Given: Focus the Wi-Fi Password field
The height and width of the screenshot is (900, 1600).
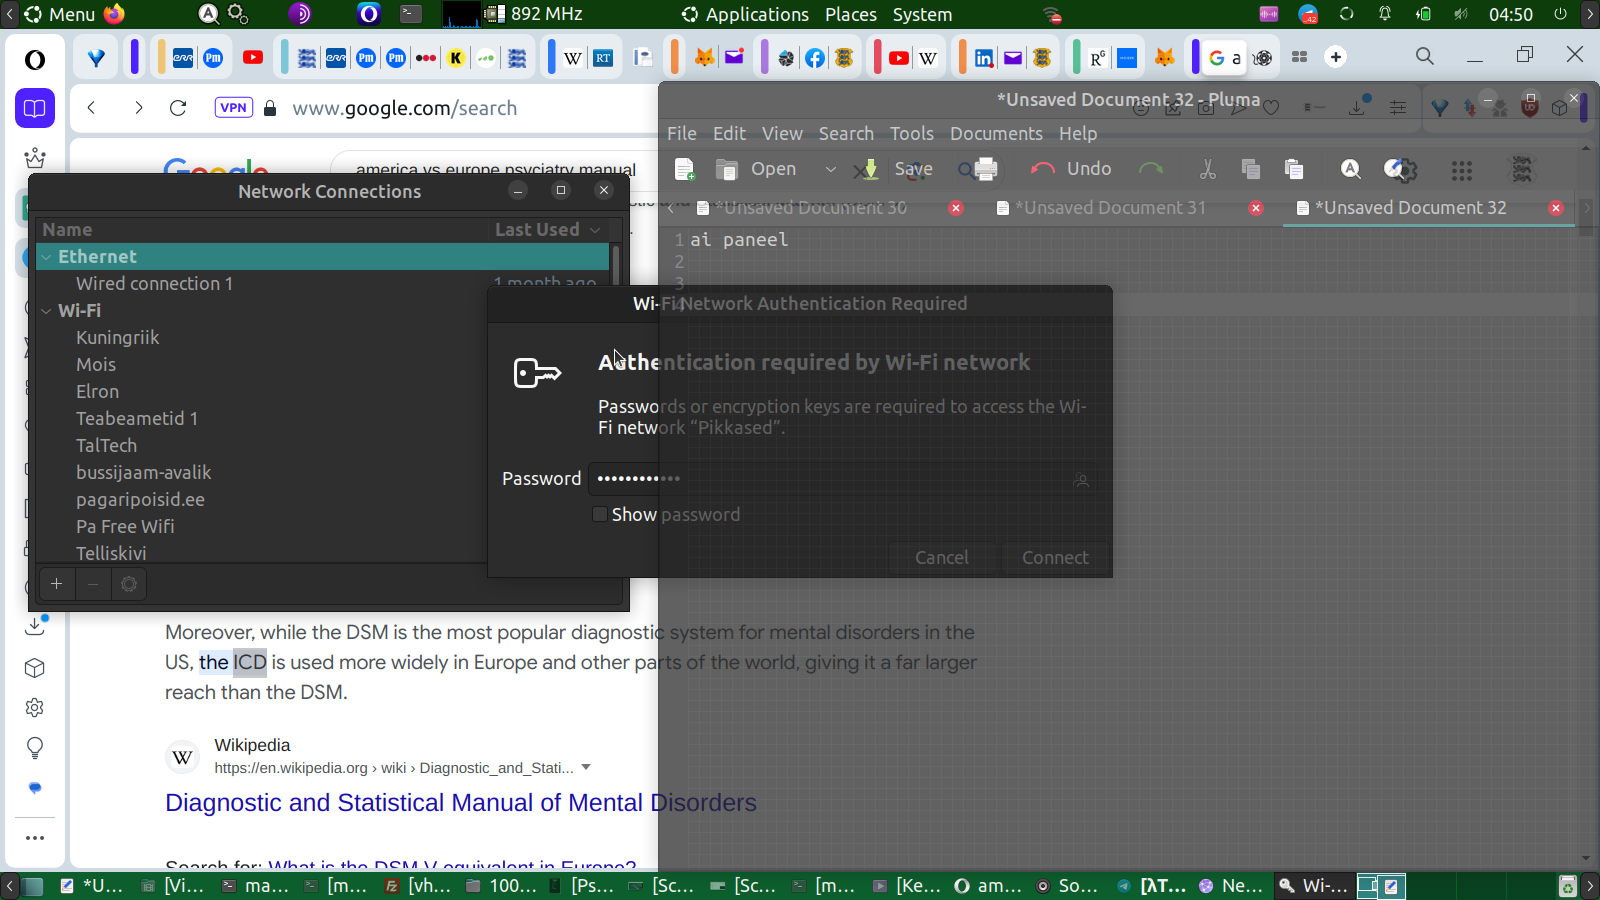Looking at the screenshot, I should (841, 479).
